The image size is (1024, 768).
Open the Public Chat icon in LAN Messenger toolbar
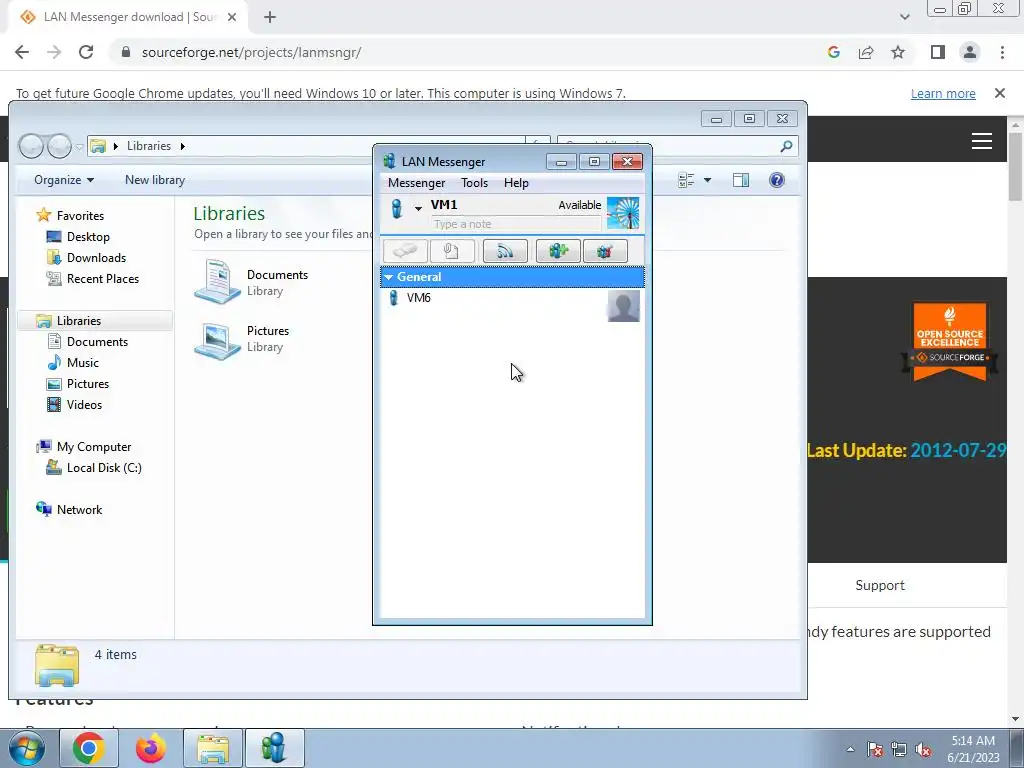(605, 251)
